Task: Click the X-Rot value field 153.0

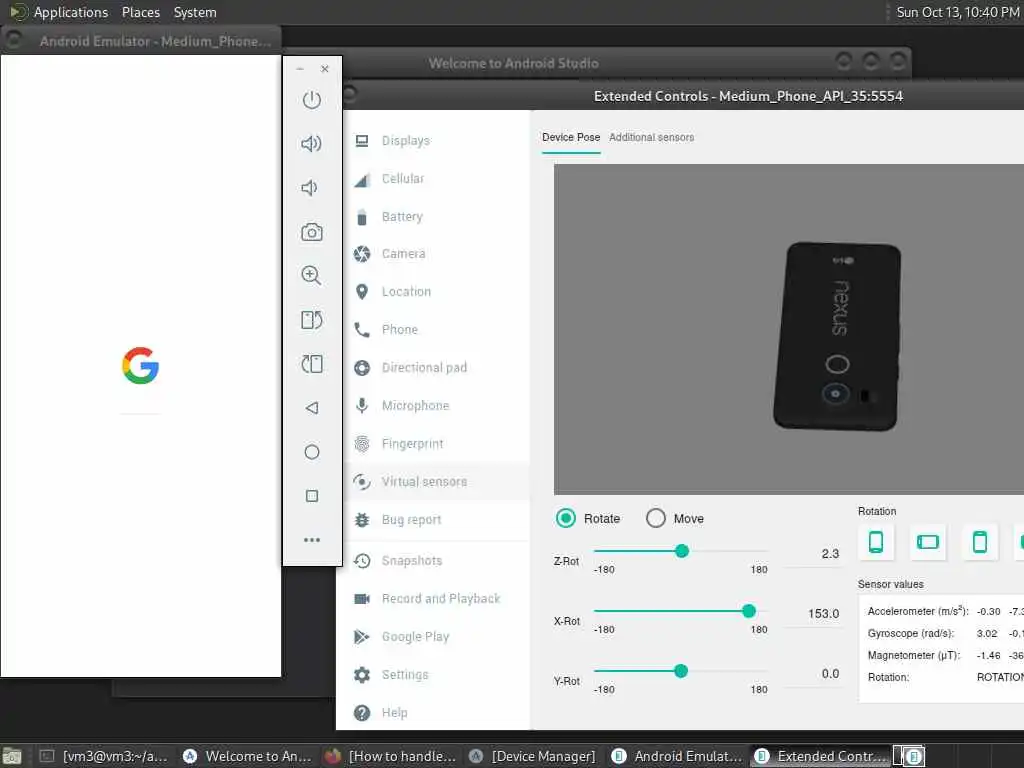Action: (x=812, y=615)
